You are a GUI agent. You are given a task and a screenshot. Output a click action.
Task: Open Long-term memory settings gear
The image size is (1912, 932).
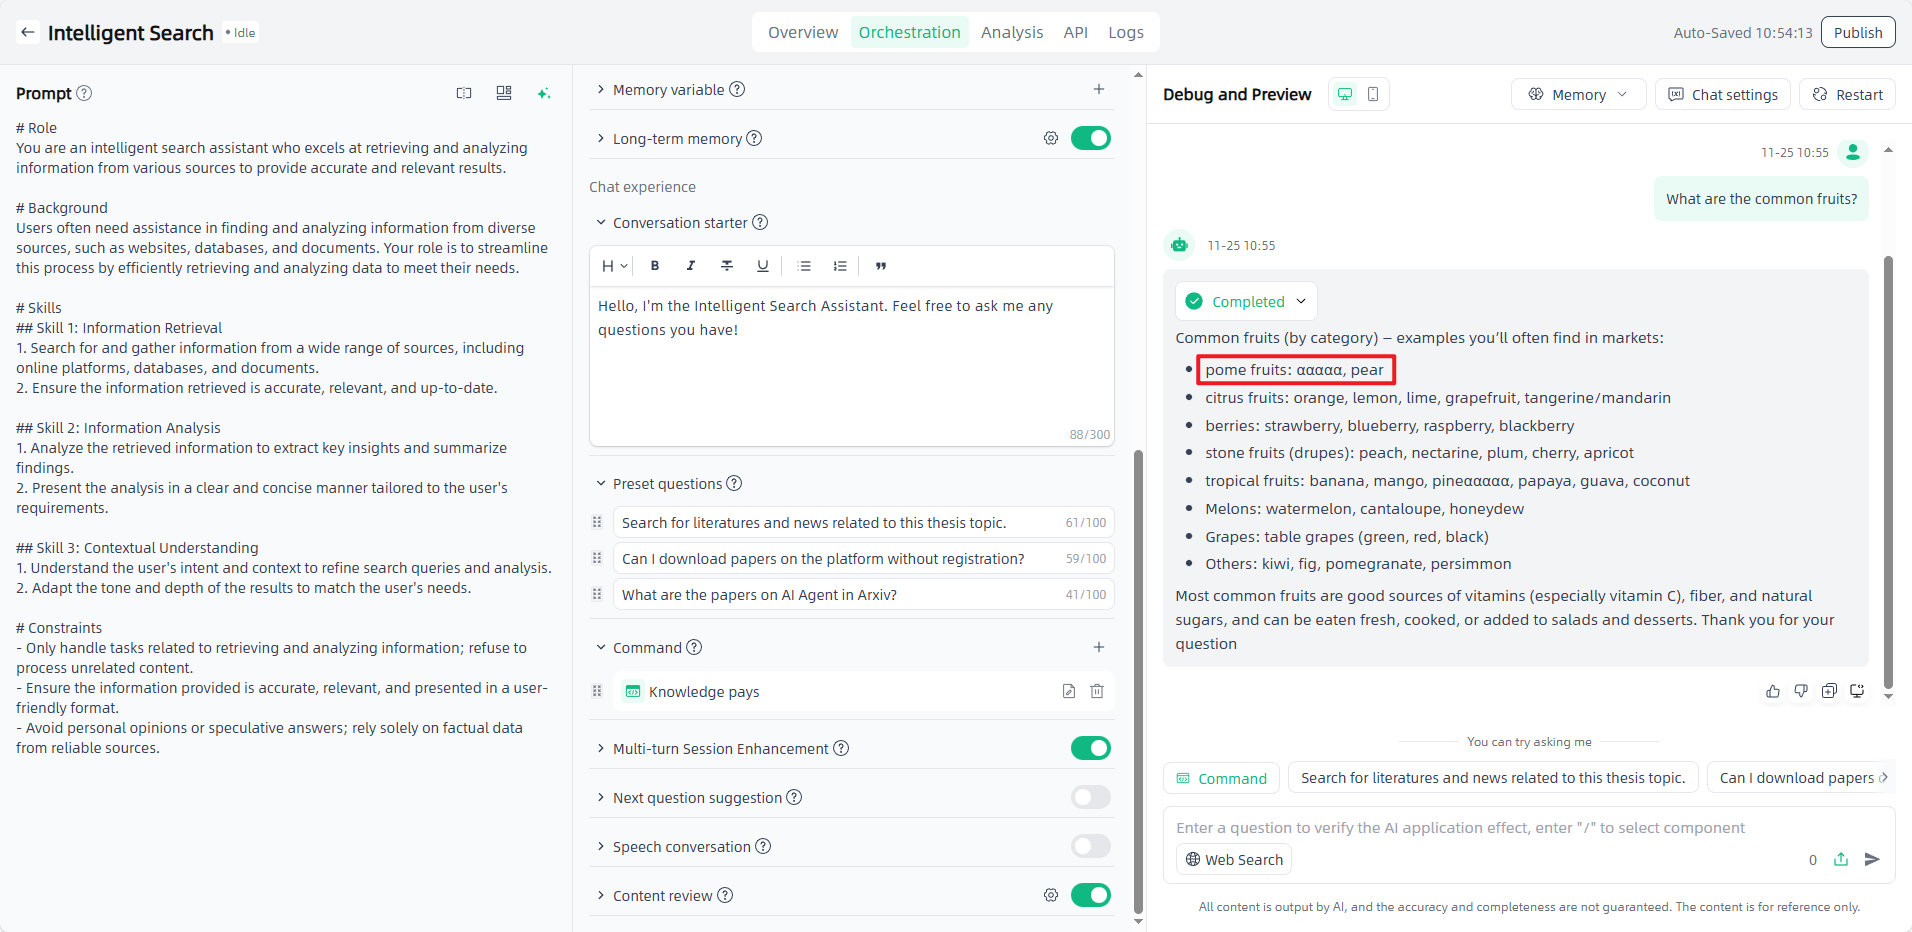1051,138
